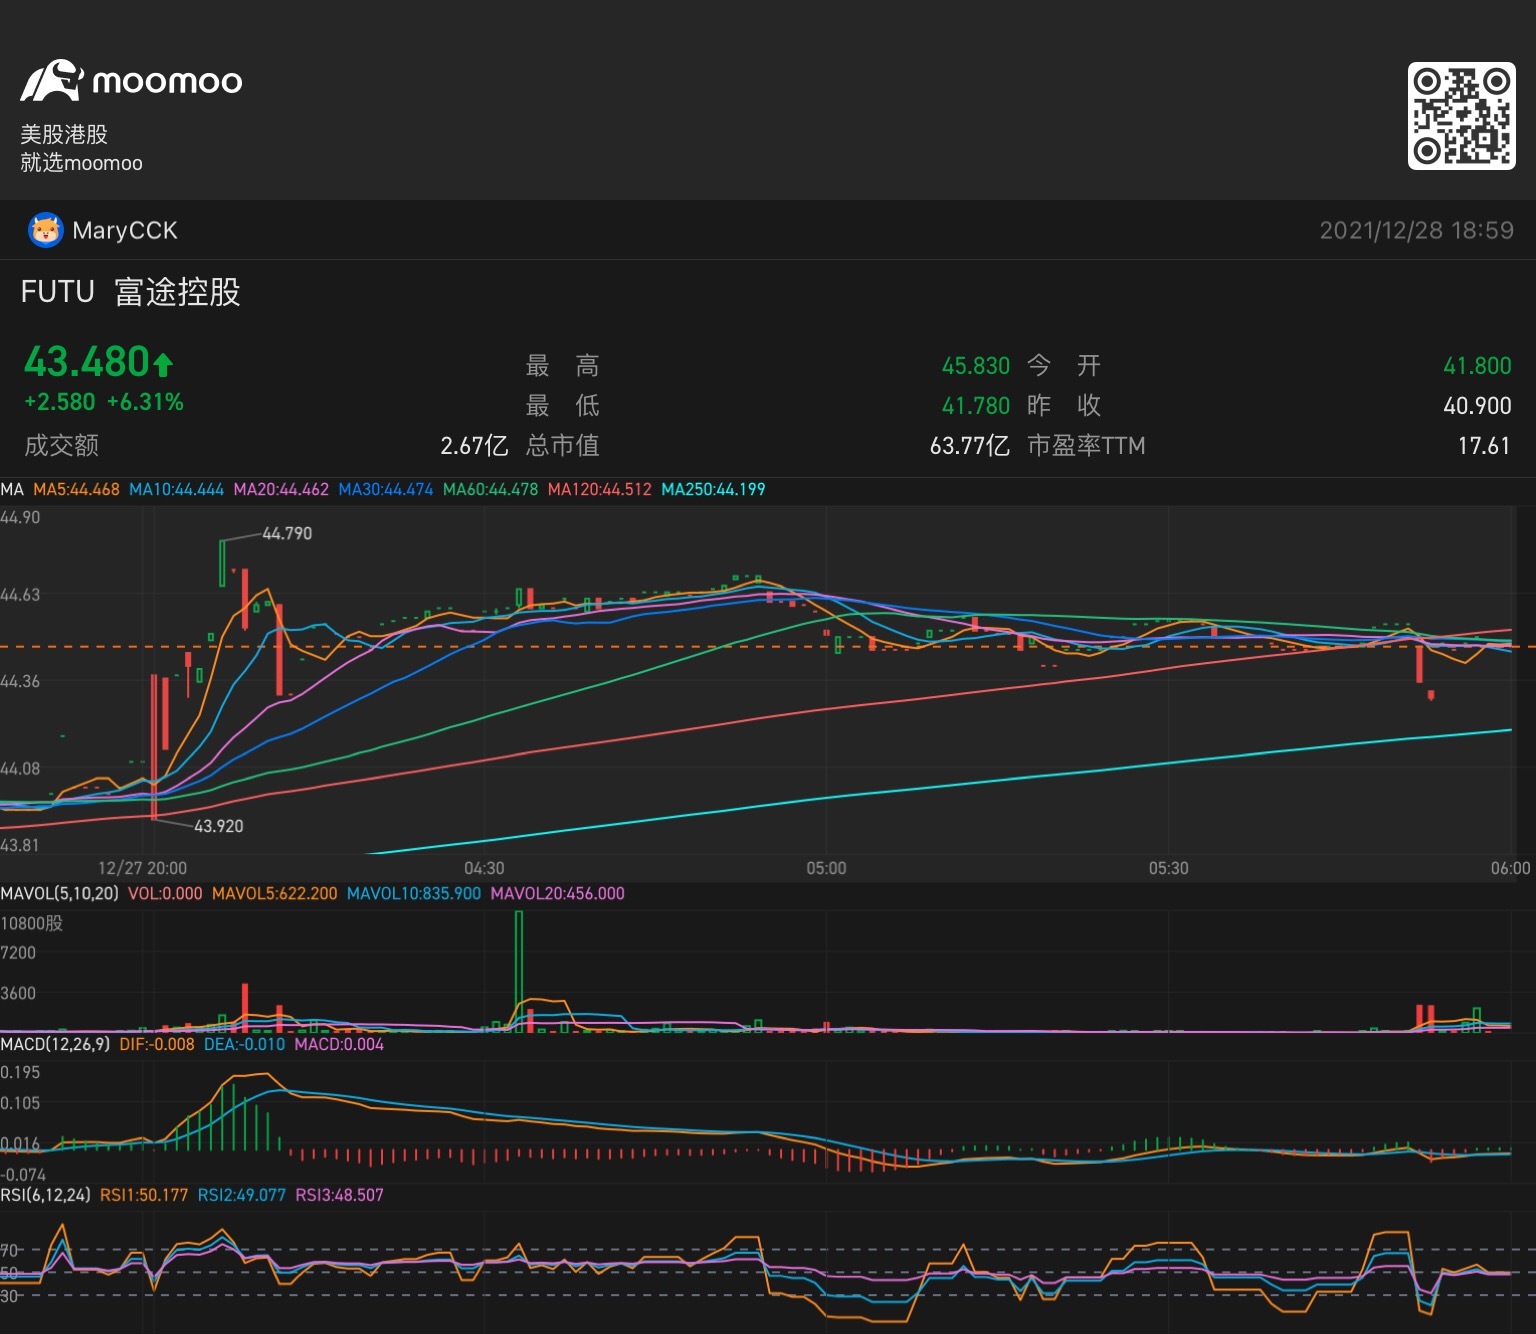1536x1334 pixels.
Task: Tap the RSI1:50.177 label
Action: [x=144, y=1195]
